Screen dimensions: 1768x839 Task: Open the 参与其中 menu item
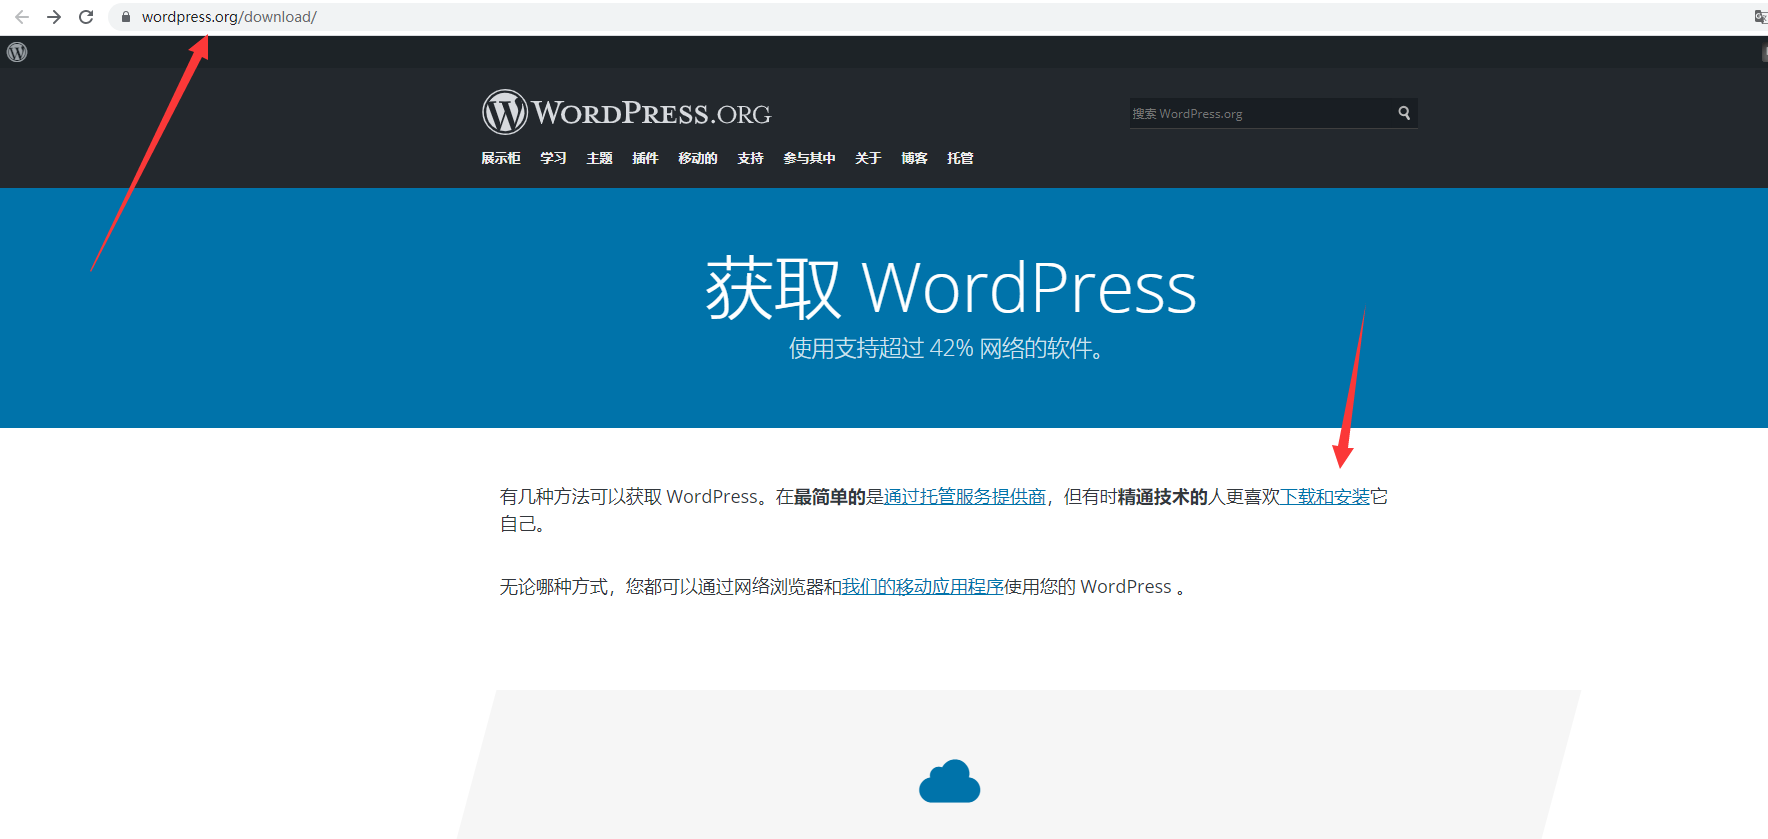[x=809, y=158]
